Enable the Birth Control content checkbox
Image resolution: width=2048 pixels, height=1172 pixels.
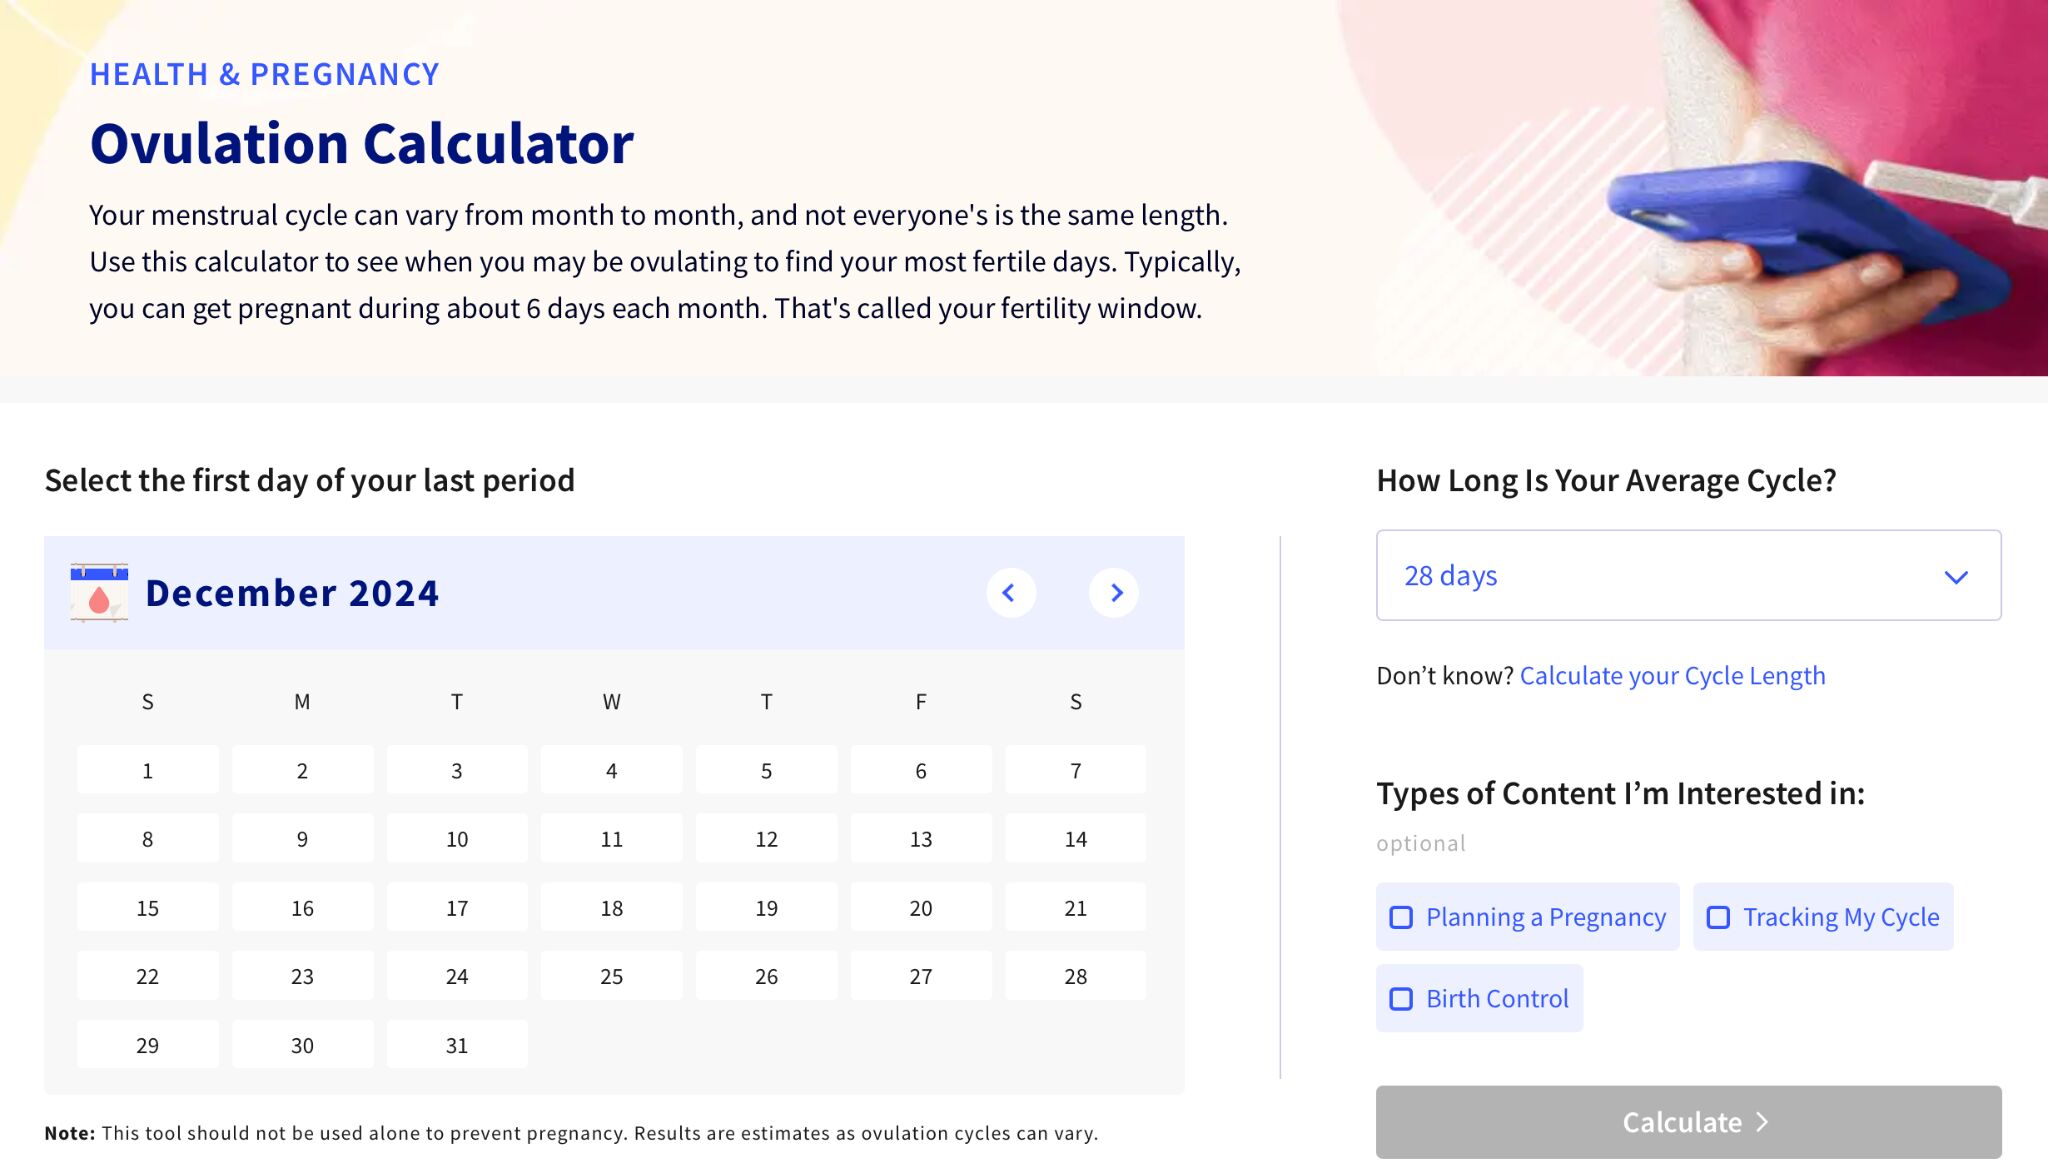click(x=1400, y=998)
